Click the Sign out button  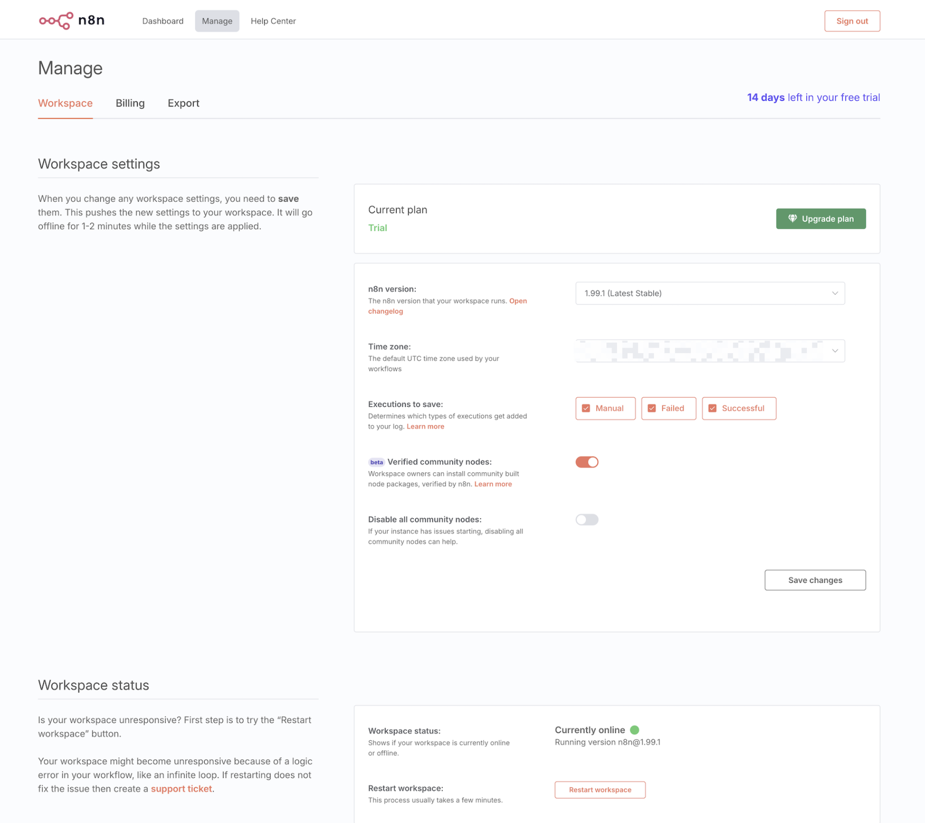[x=852, y=21]
